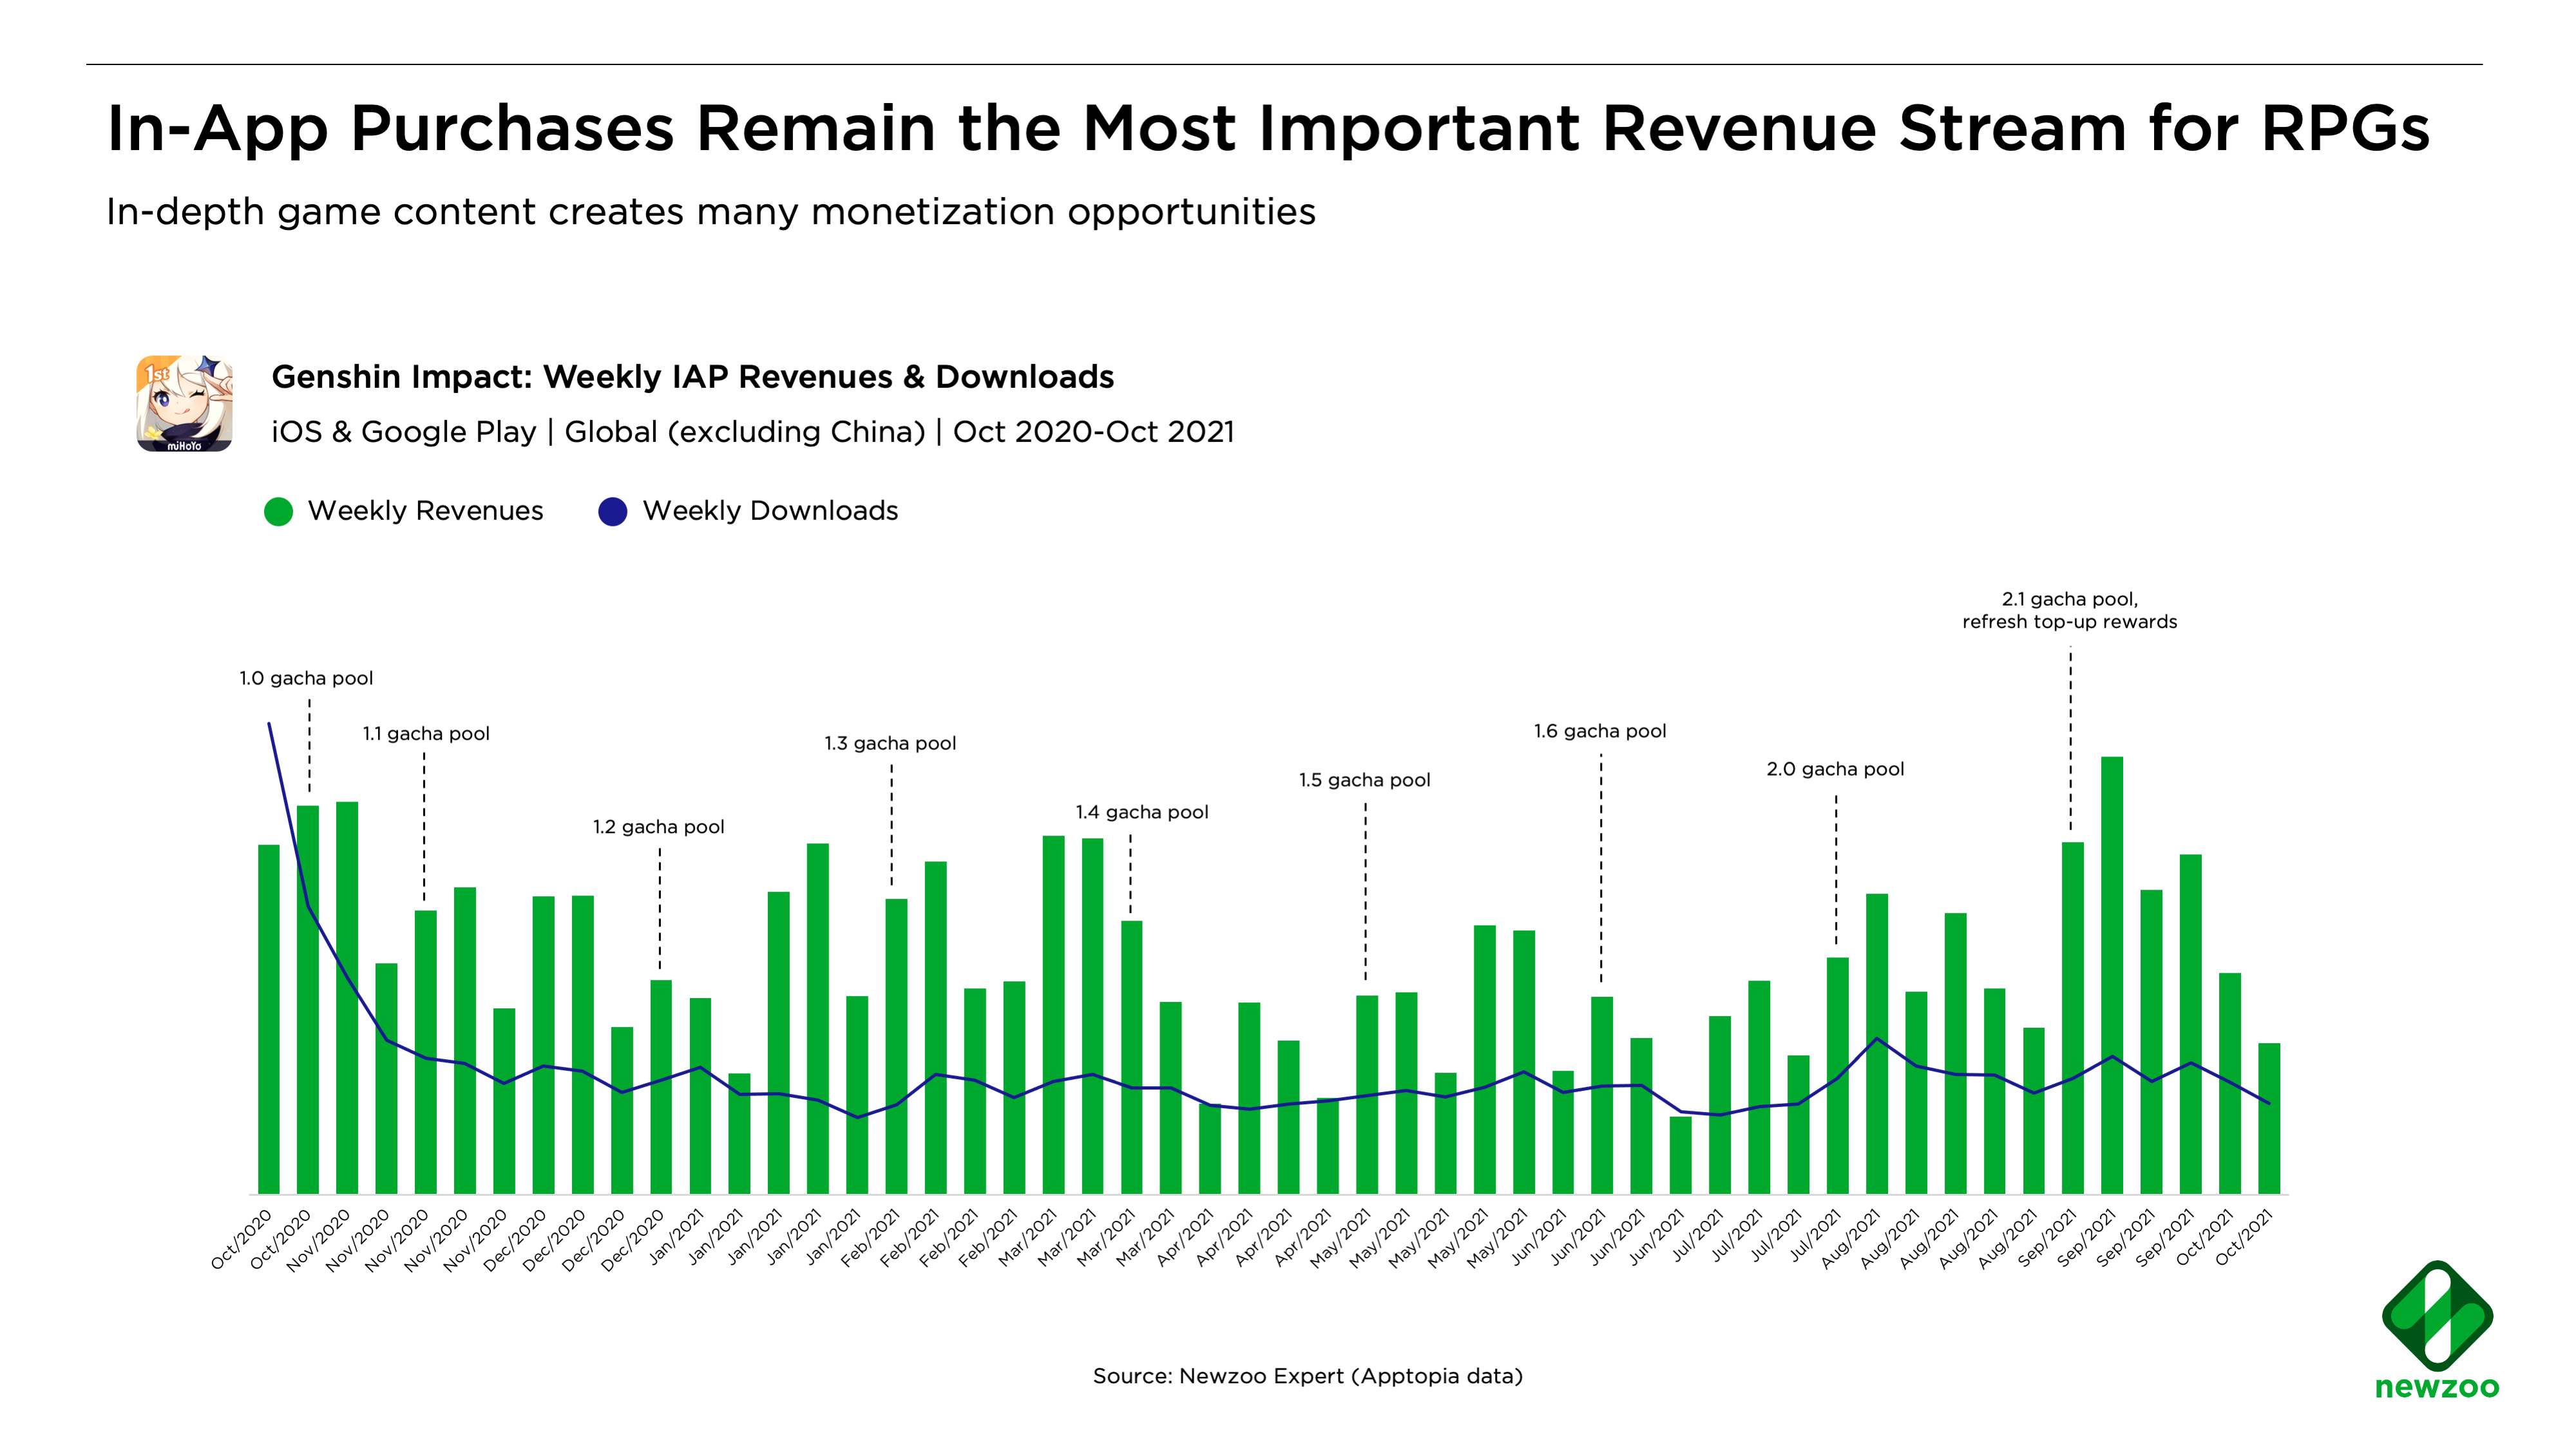The width and height of the screenshot is (2576, 1449).
Task: Click the "1.6 gacha pool" annotation
Action: point(1600,731)
